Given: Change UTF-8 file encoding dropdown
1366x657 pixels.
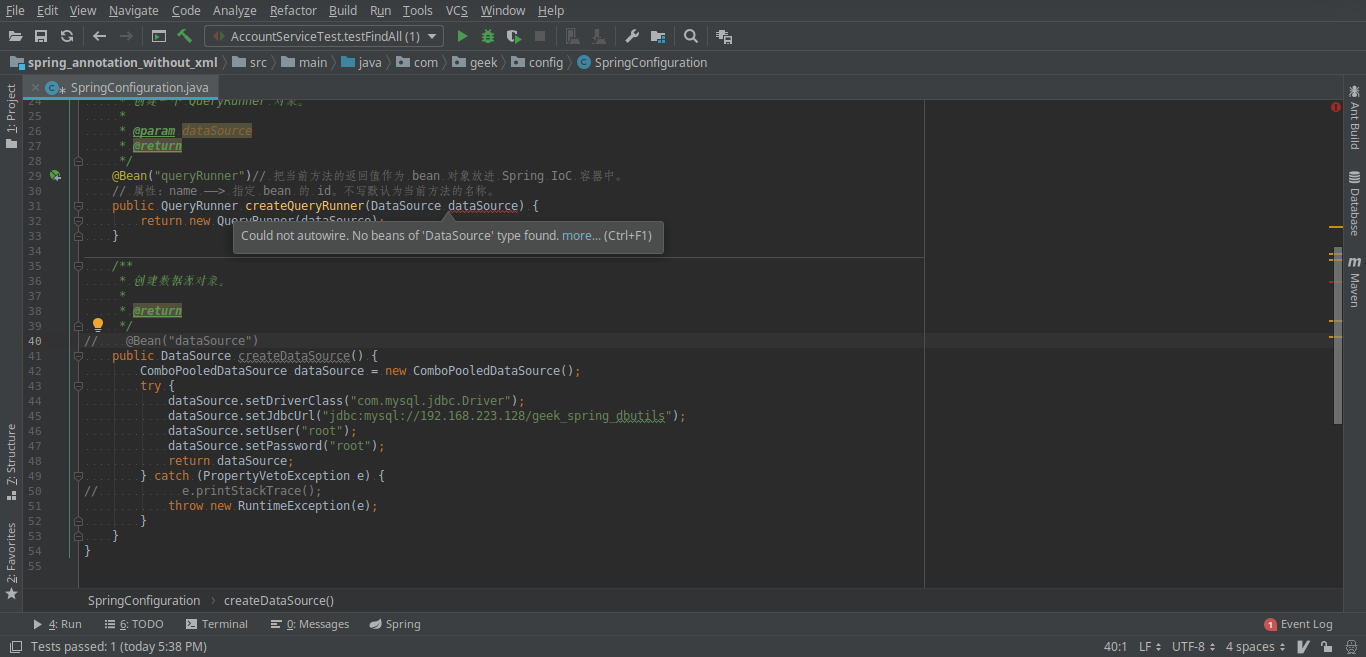Looking at the screenshot, I should click(x=1194, y=647).
